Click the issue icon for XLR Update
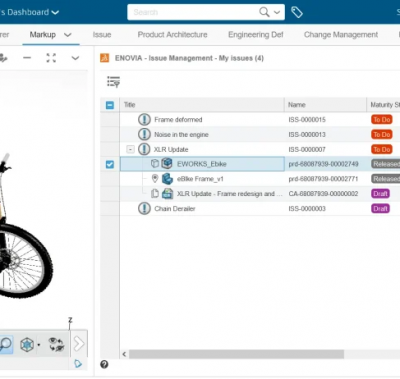This screenshot has height=379, width=400. (x=144, y=149)
